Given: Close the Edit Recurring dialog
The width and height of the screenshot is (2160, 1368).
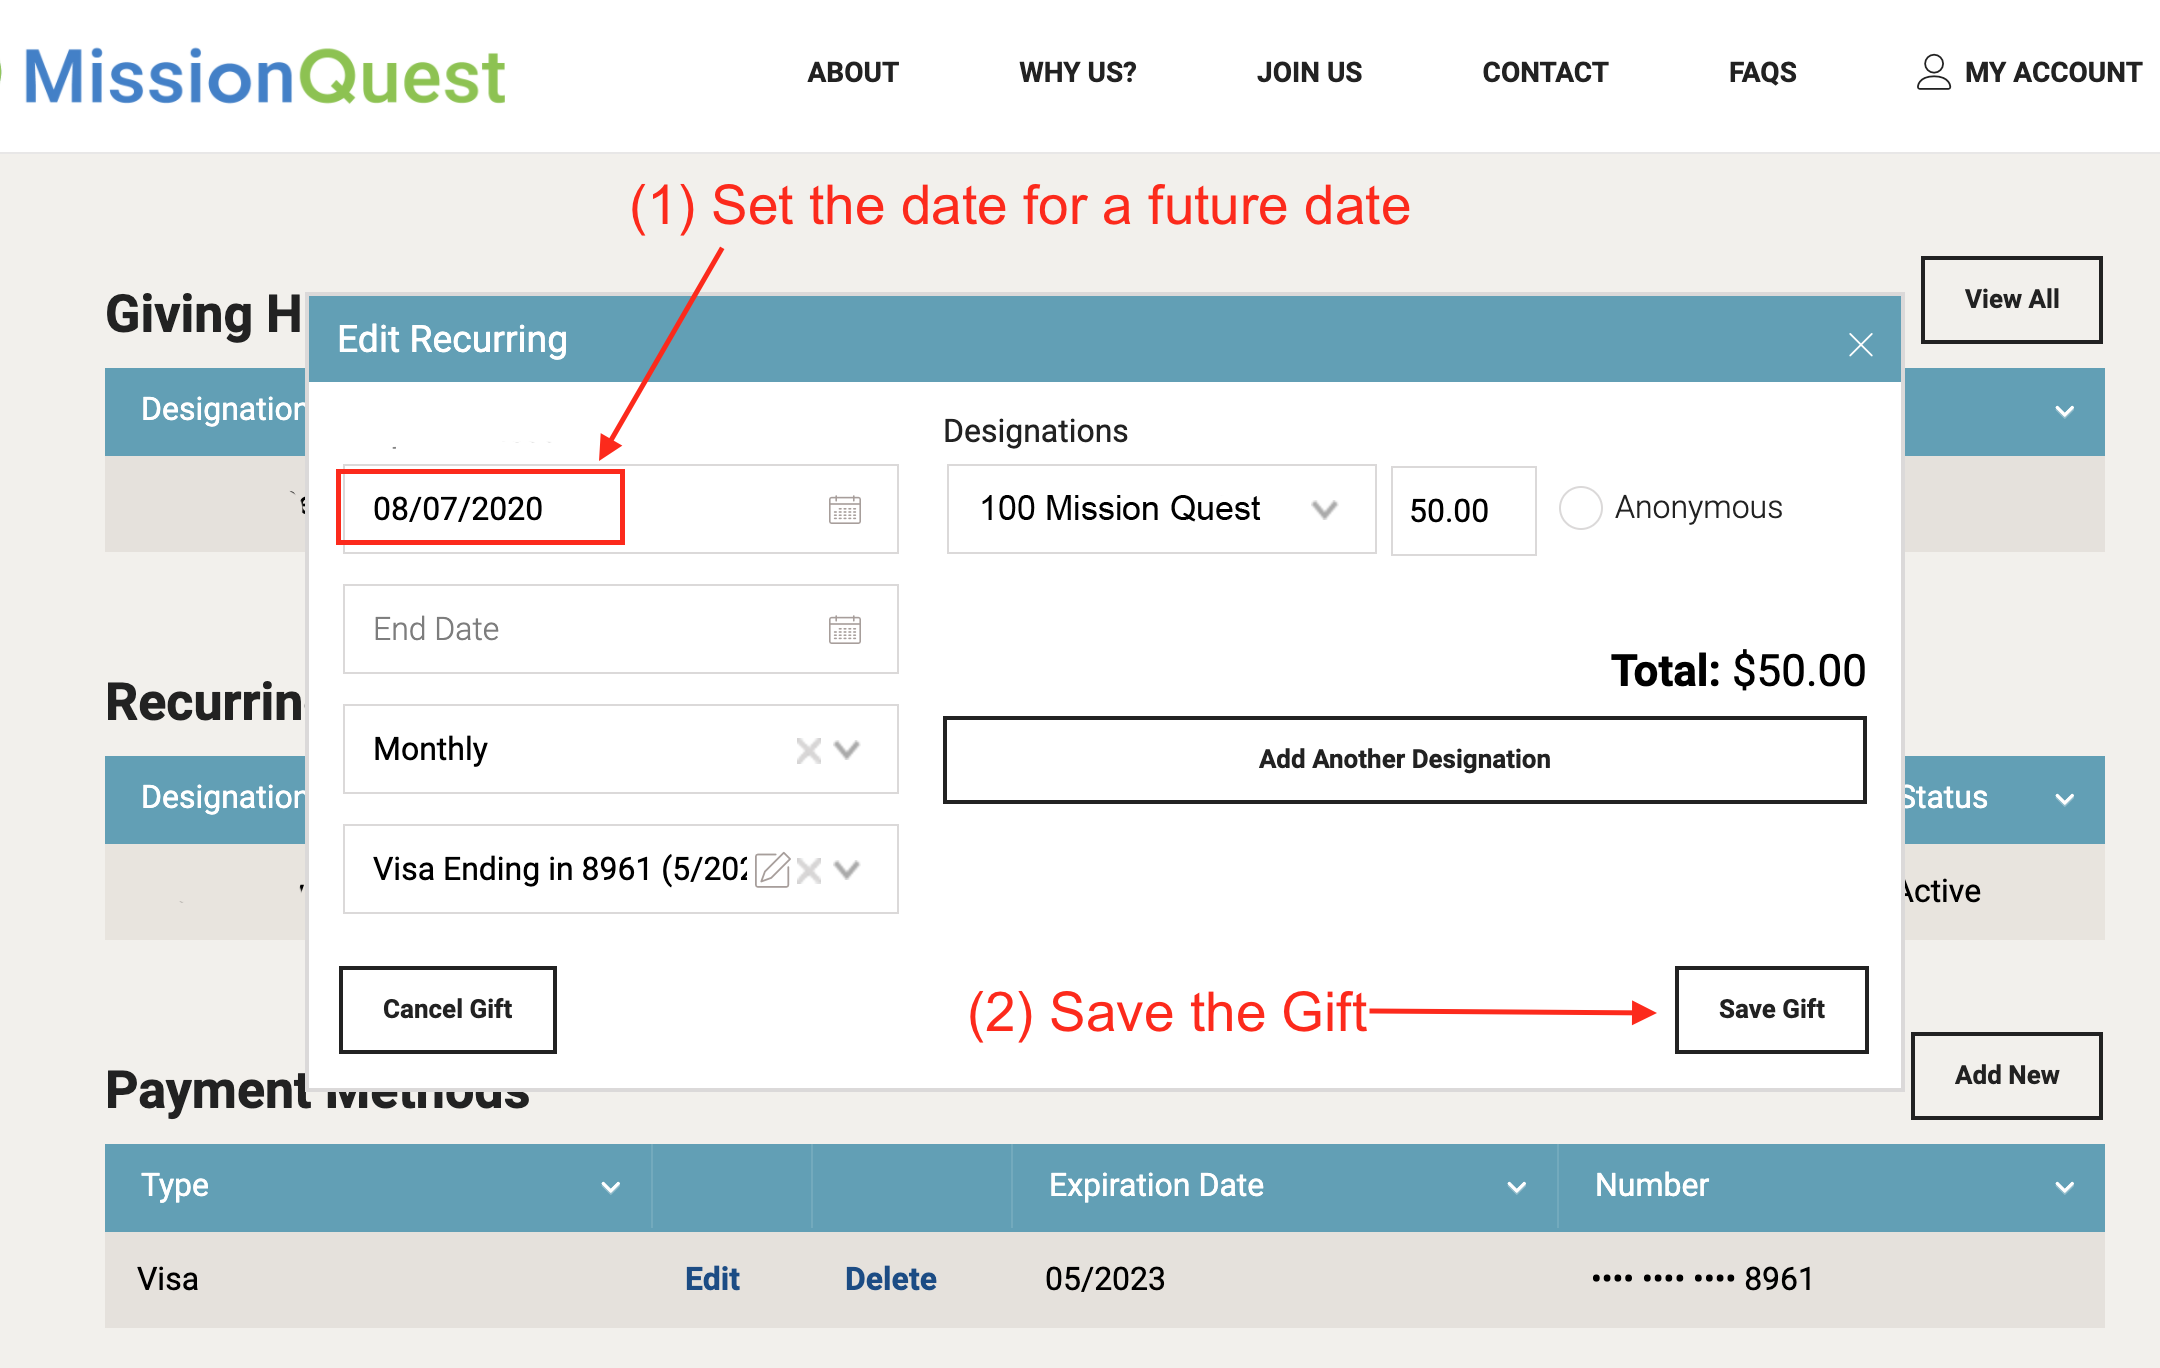Looking at the screenshot, I should tap(1860, 345).
